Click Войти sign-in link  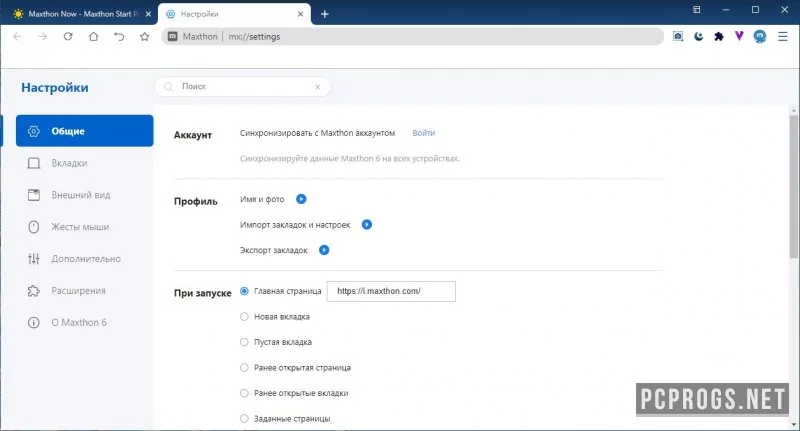point(423,133)
